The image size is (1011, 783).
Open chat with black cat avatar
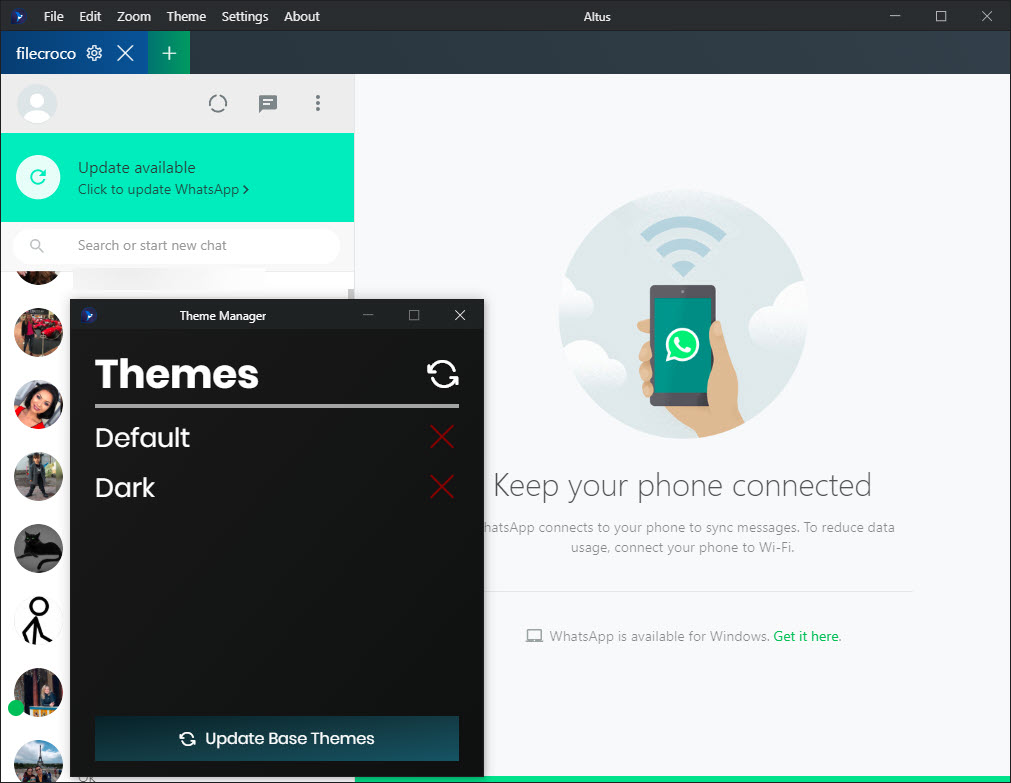(38, 548)
